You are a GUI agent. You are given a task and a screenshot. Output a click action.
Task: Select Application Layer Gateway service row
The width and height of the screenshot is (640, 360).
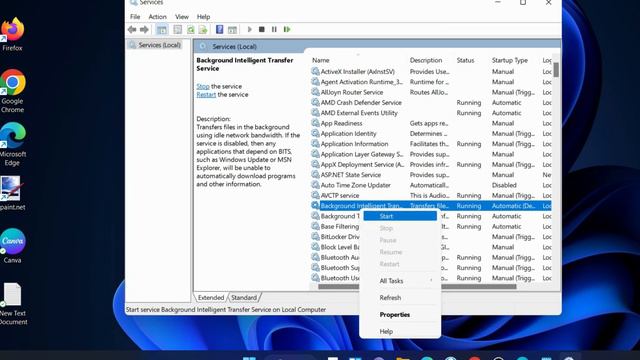coord(431,154)
